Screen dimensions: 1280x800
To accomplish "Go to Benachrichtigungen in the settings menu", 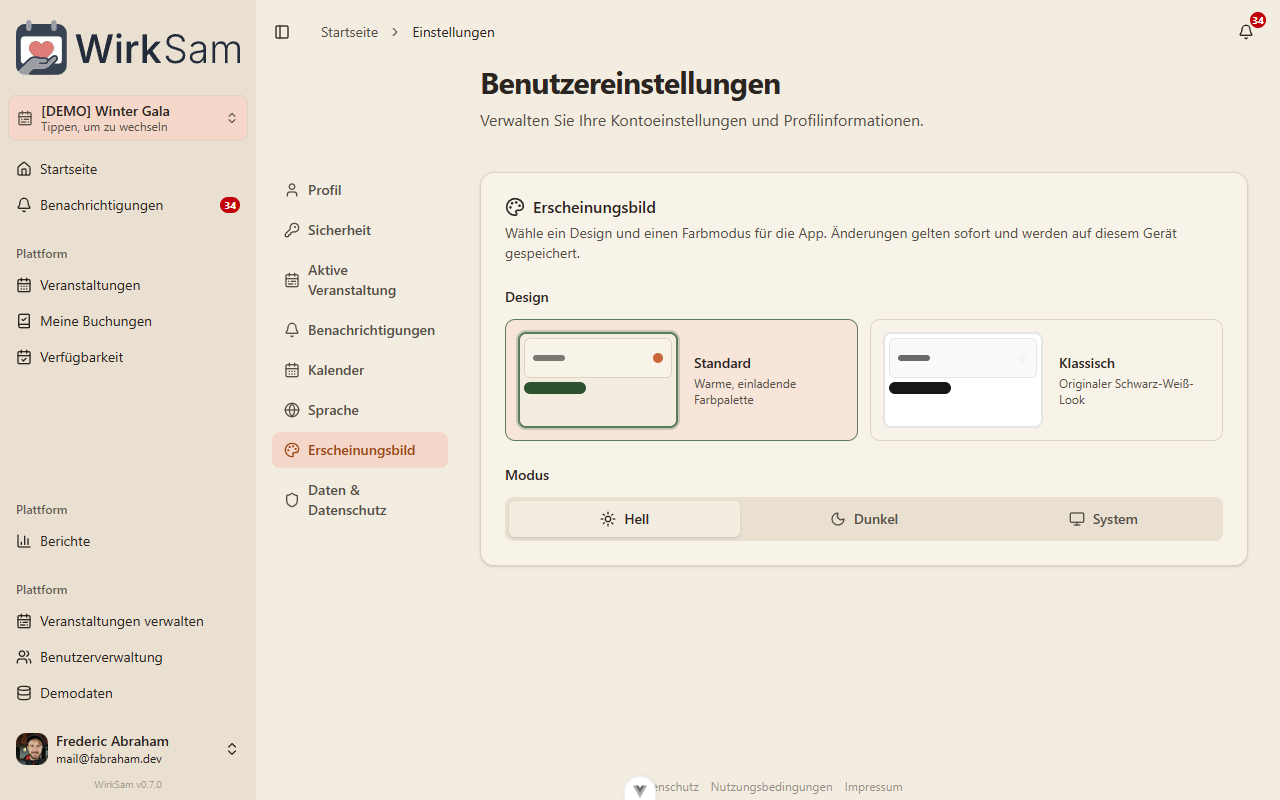I will pyautogui.click(x=360, y=330).
